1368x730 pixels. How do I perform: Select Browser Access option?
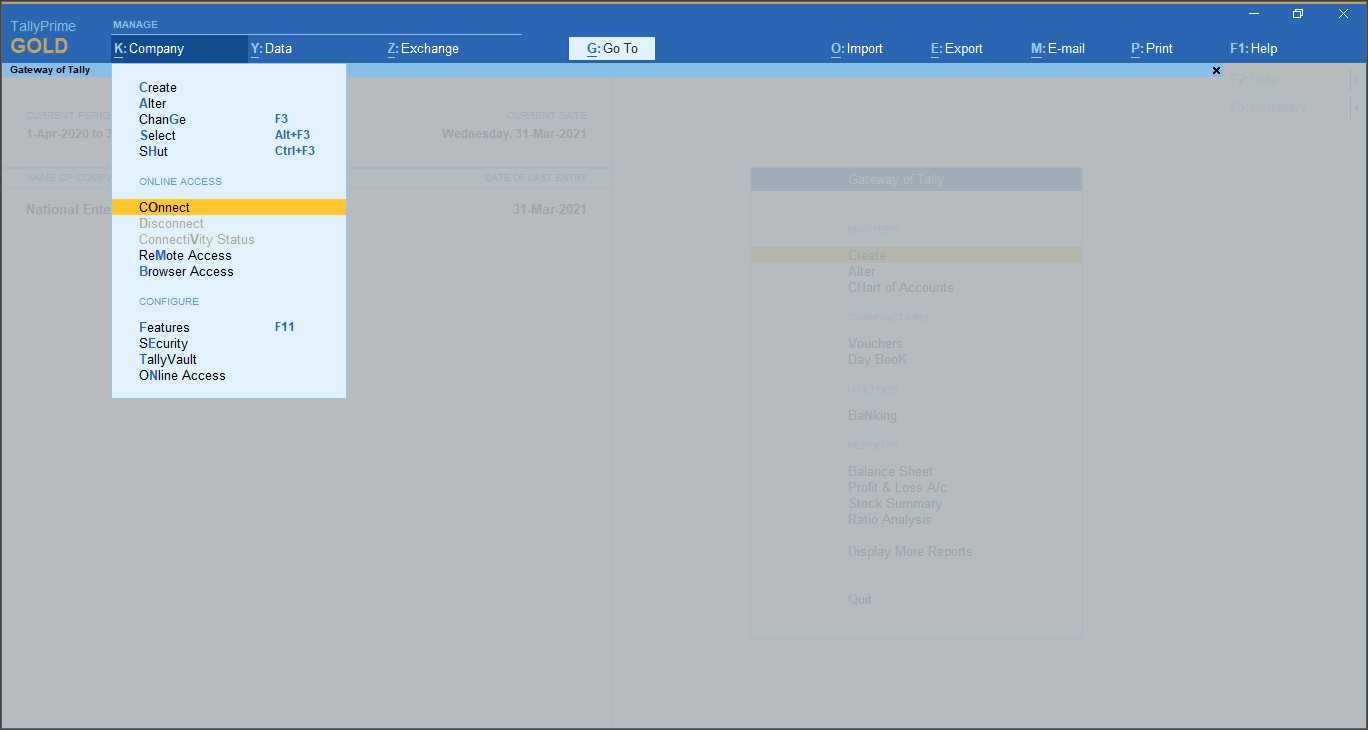[x=185, y=271]
